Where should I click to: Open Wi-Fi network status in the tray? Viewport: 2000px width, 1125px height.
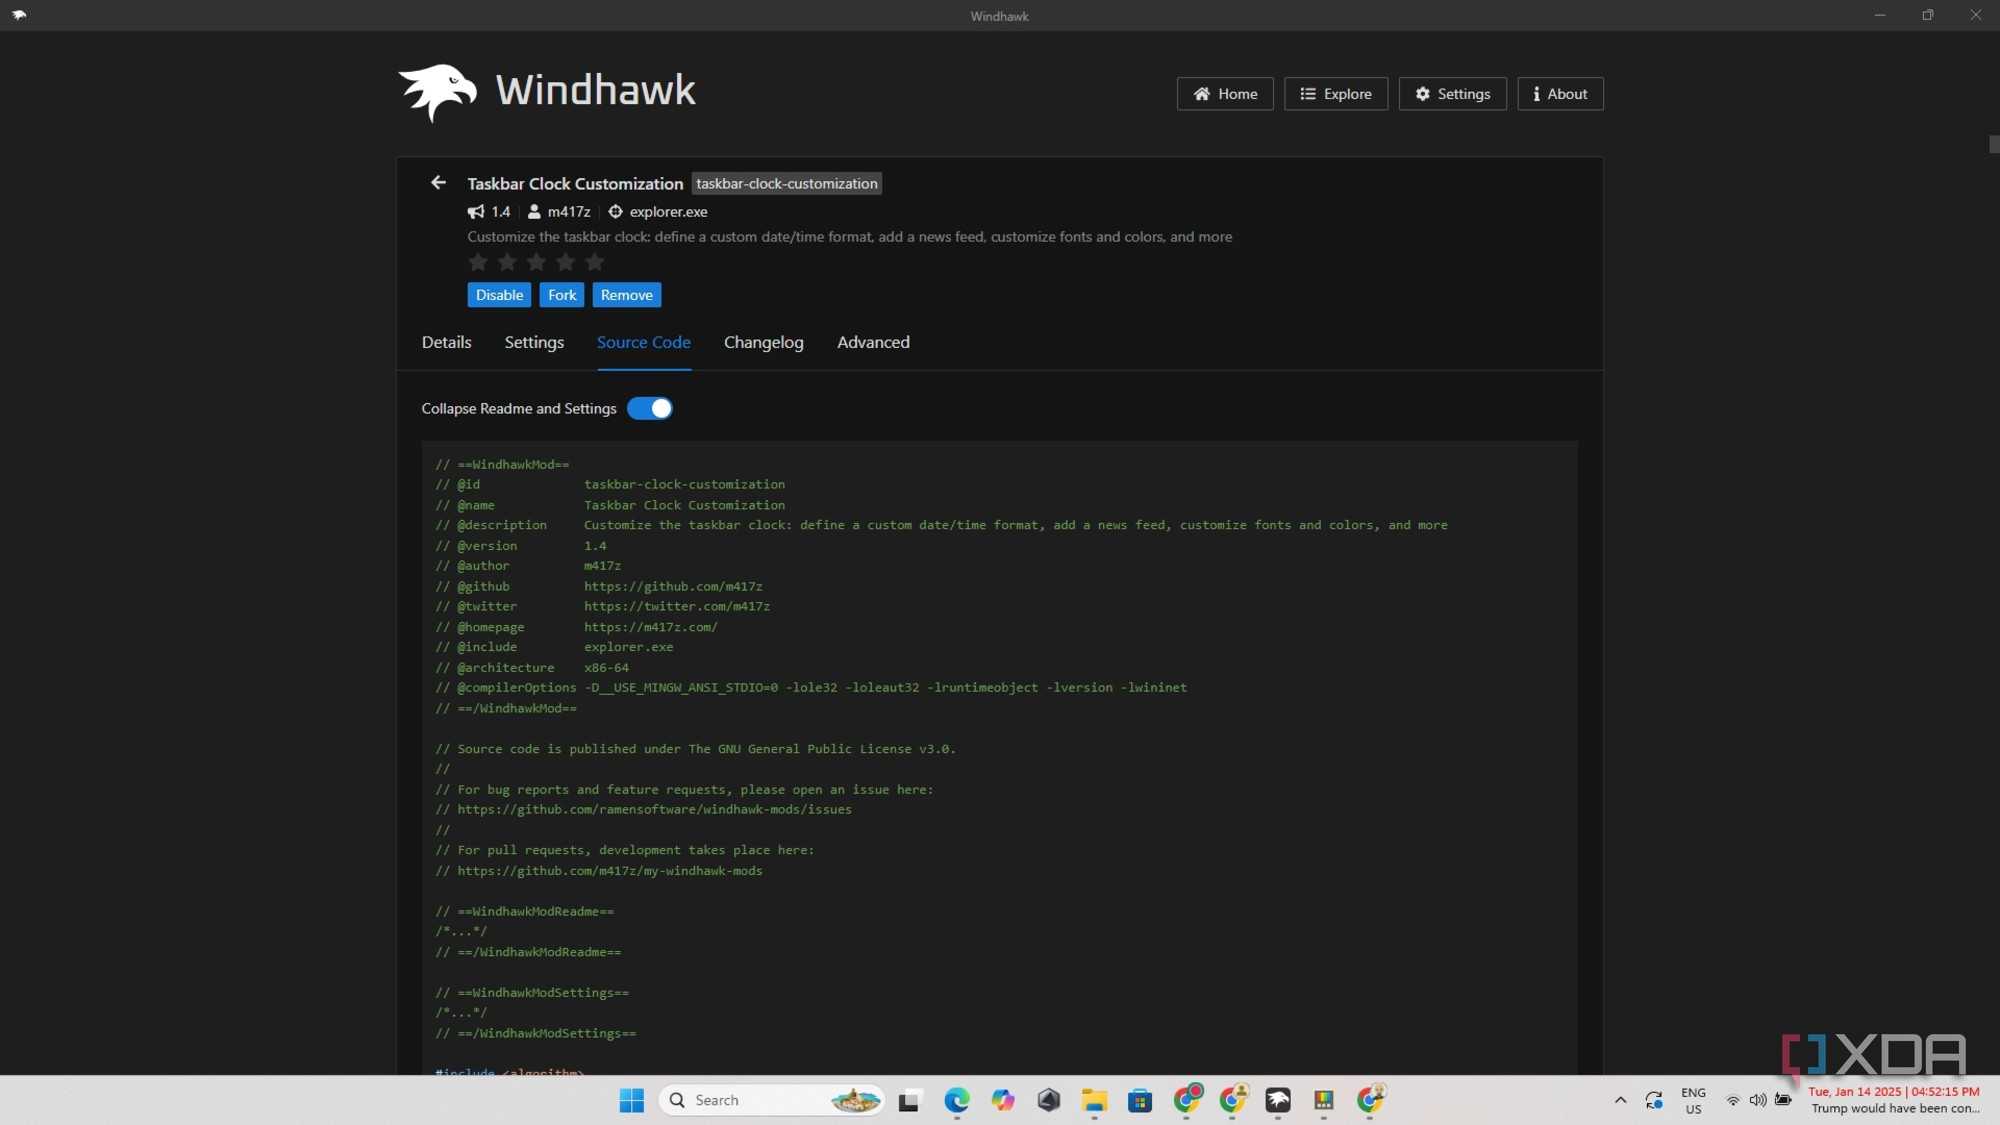click(x=1732, y=1100)
